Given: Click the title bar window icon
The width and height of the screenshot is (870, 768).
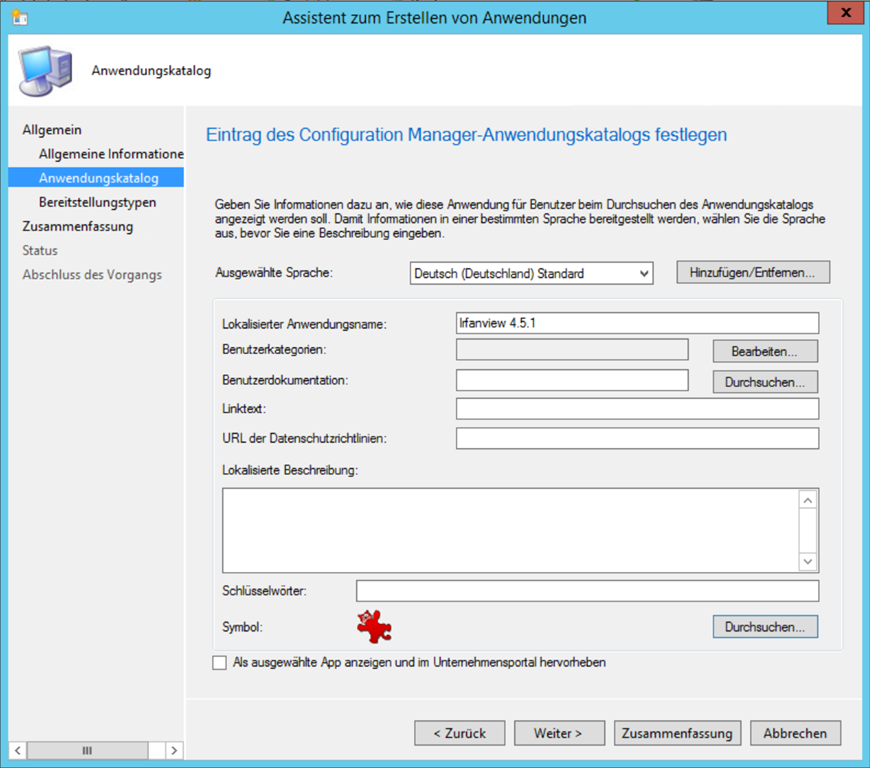Looking at the screenshot, I should click(19, 17).
